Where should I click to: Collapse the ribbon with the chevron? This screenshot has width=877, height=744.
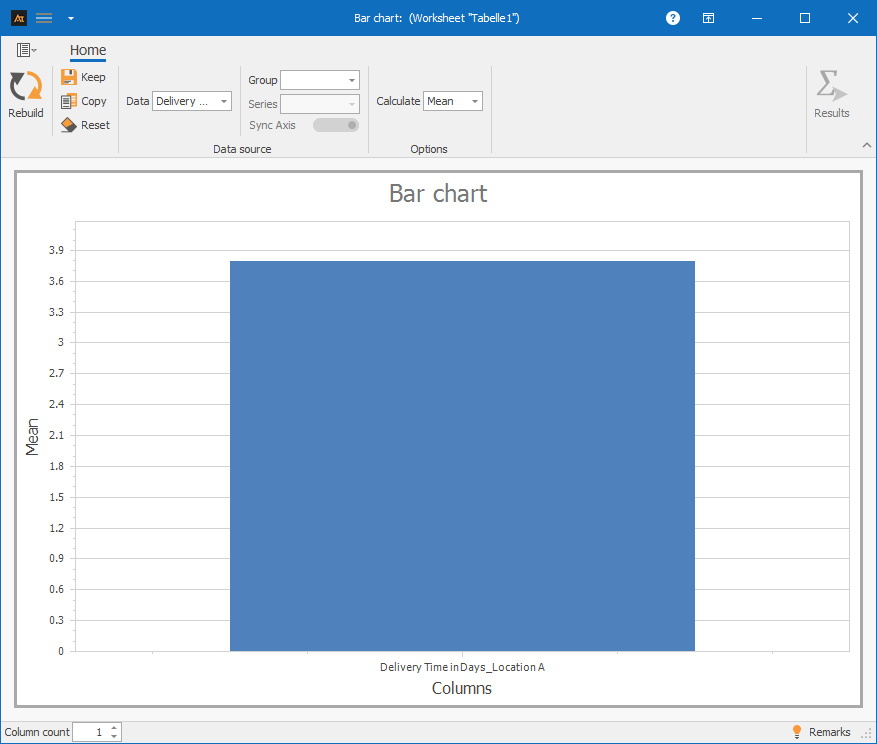point(866,146)
